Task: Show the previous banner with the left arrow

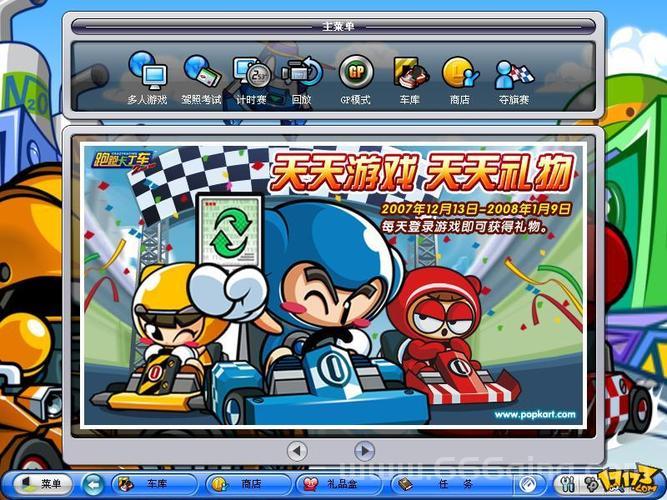Action: tap(297, 450)
